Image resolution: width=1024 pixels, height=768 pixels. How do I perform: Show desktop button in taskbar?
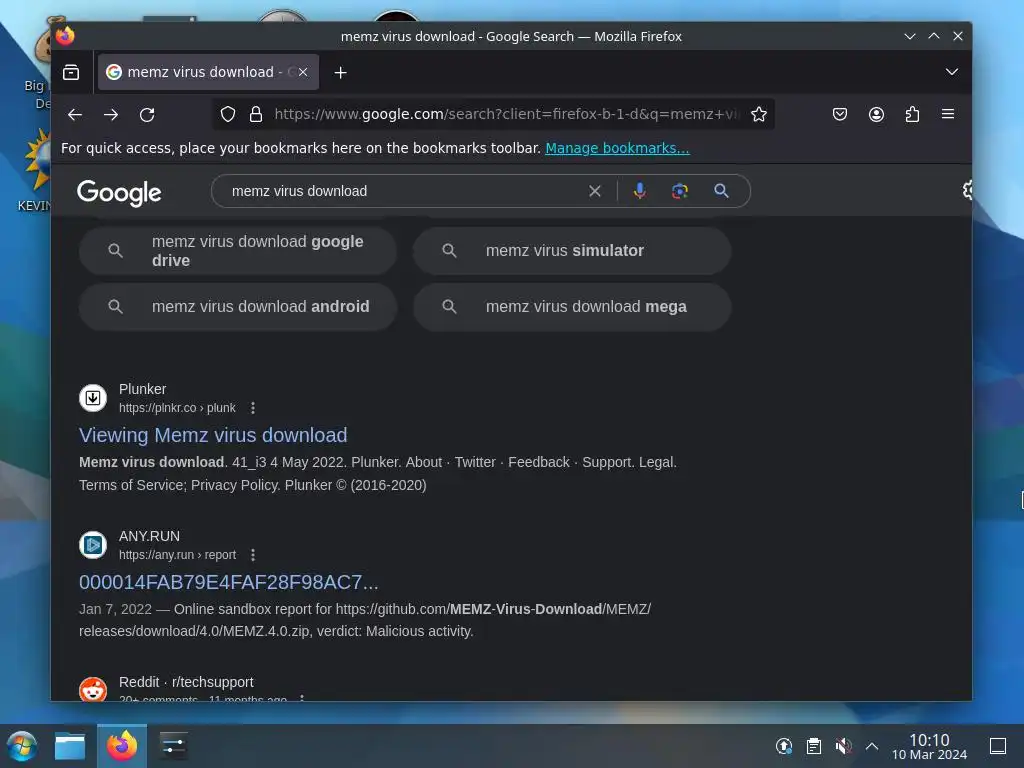tap(998, 746)
